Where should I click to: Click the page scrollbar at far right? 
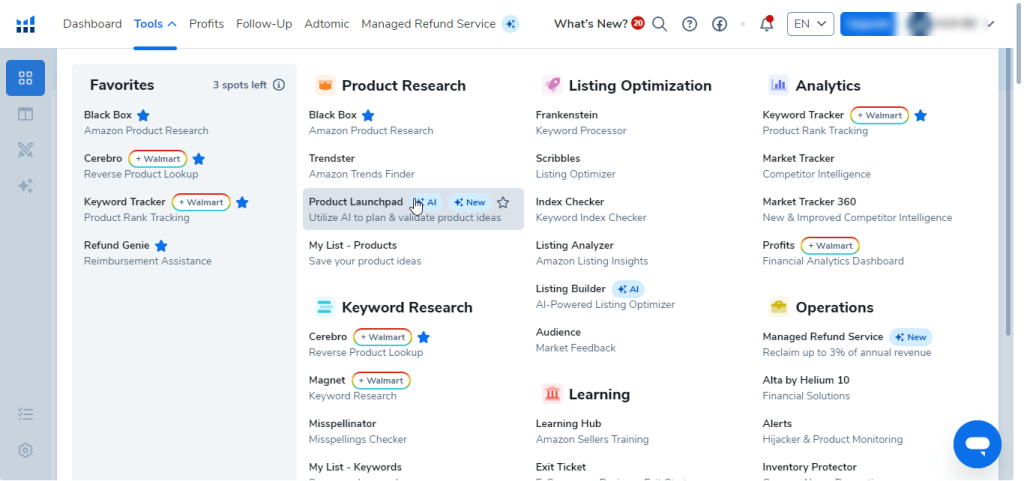coord(1019,42)
